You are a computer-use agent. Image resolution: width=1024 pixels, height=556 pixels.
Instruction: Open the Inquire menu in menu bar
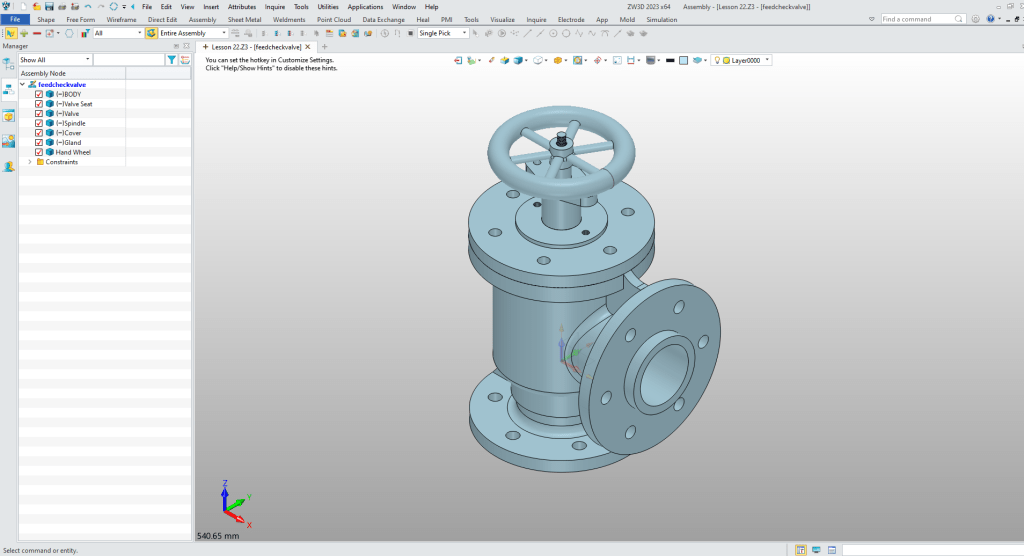coord(274,6)
